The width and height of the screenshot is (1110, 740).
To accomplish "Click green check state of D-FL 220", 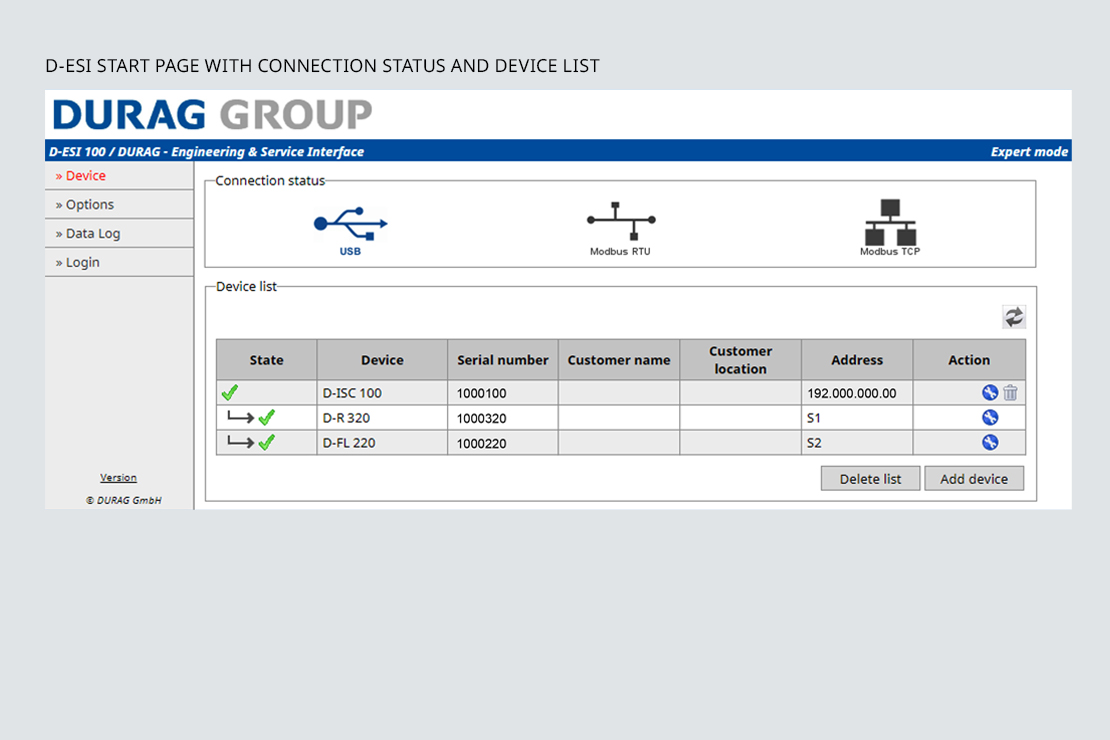I will (x=266, y=443).
